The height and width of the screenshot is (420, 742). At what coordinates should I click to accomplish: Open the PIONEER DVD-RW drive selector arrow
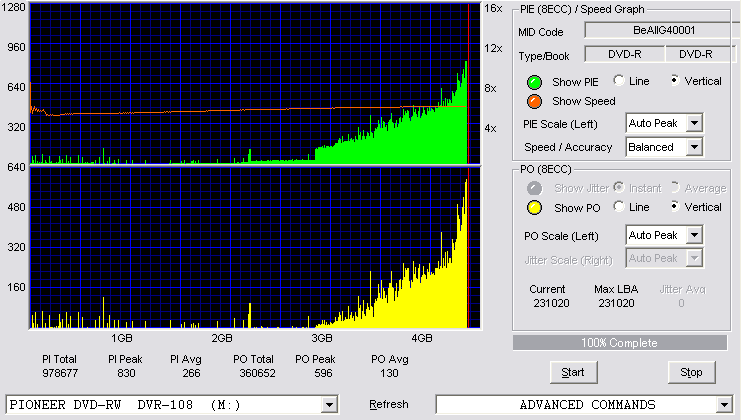click(x=329, y=405)
